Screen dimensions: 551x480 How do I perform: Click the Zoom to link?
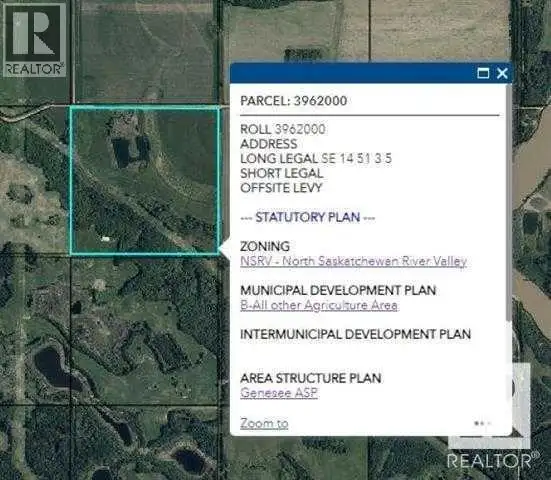click(x=264, y=423)
